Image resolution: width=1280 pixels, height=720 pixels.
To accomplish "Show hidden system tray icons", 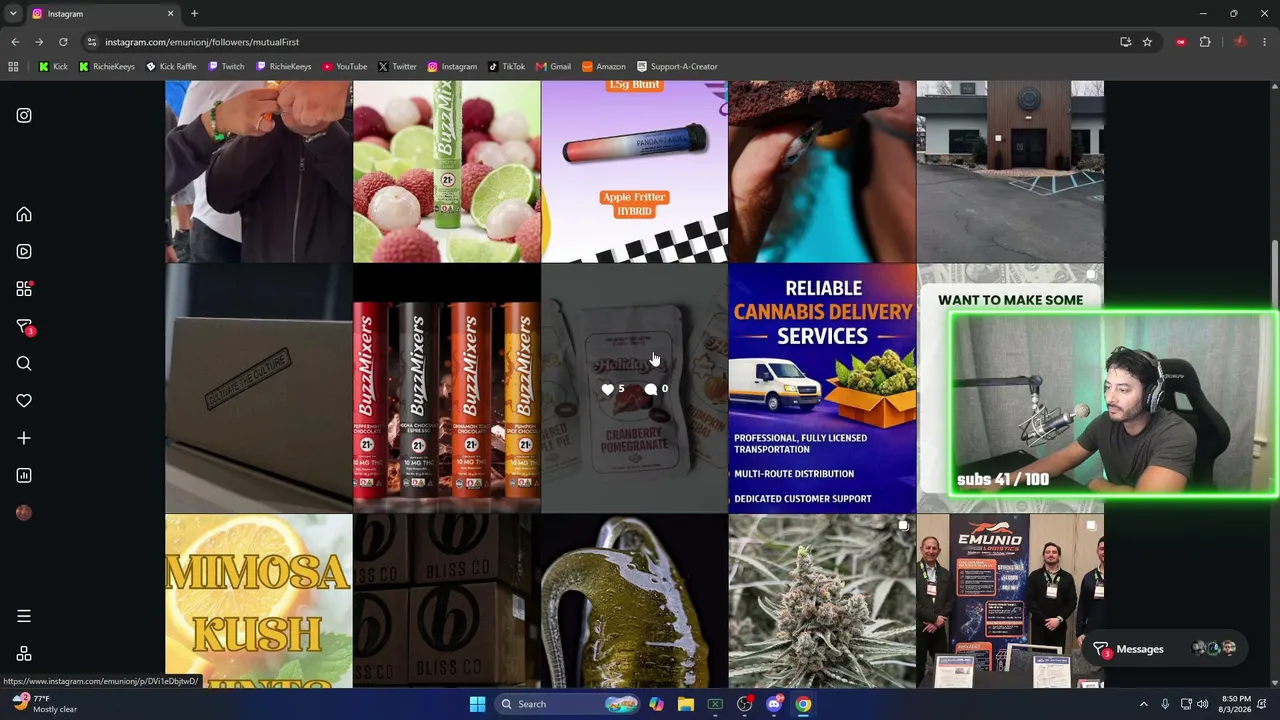I will tap(1144, 704).
